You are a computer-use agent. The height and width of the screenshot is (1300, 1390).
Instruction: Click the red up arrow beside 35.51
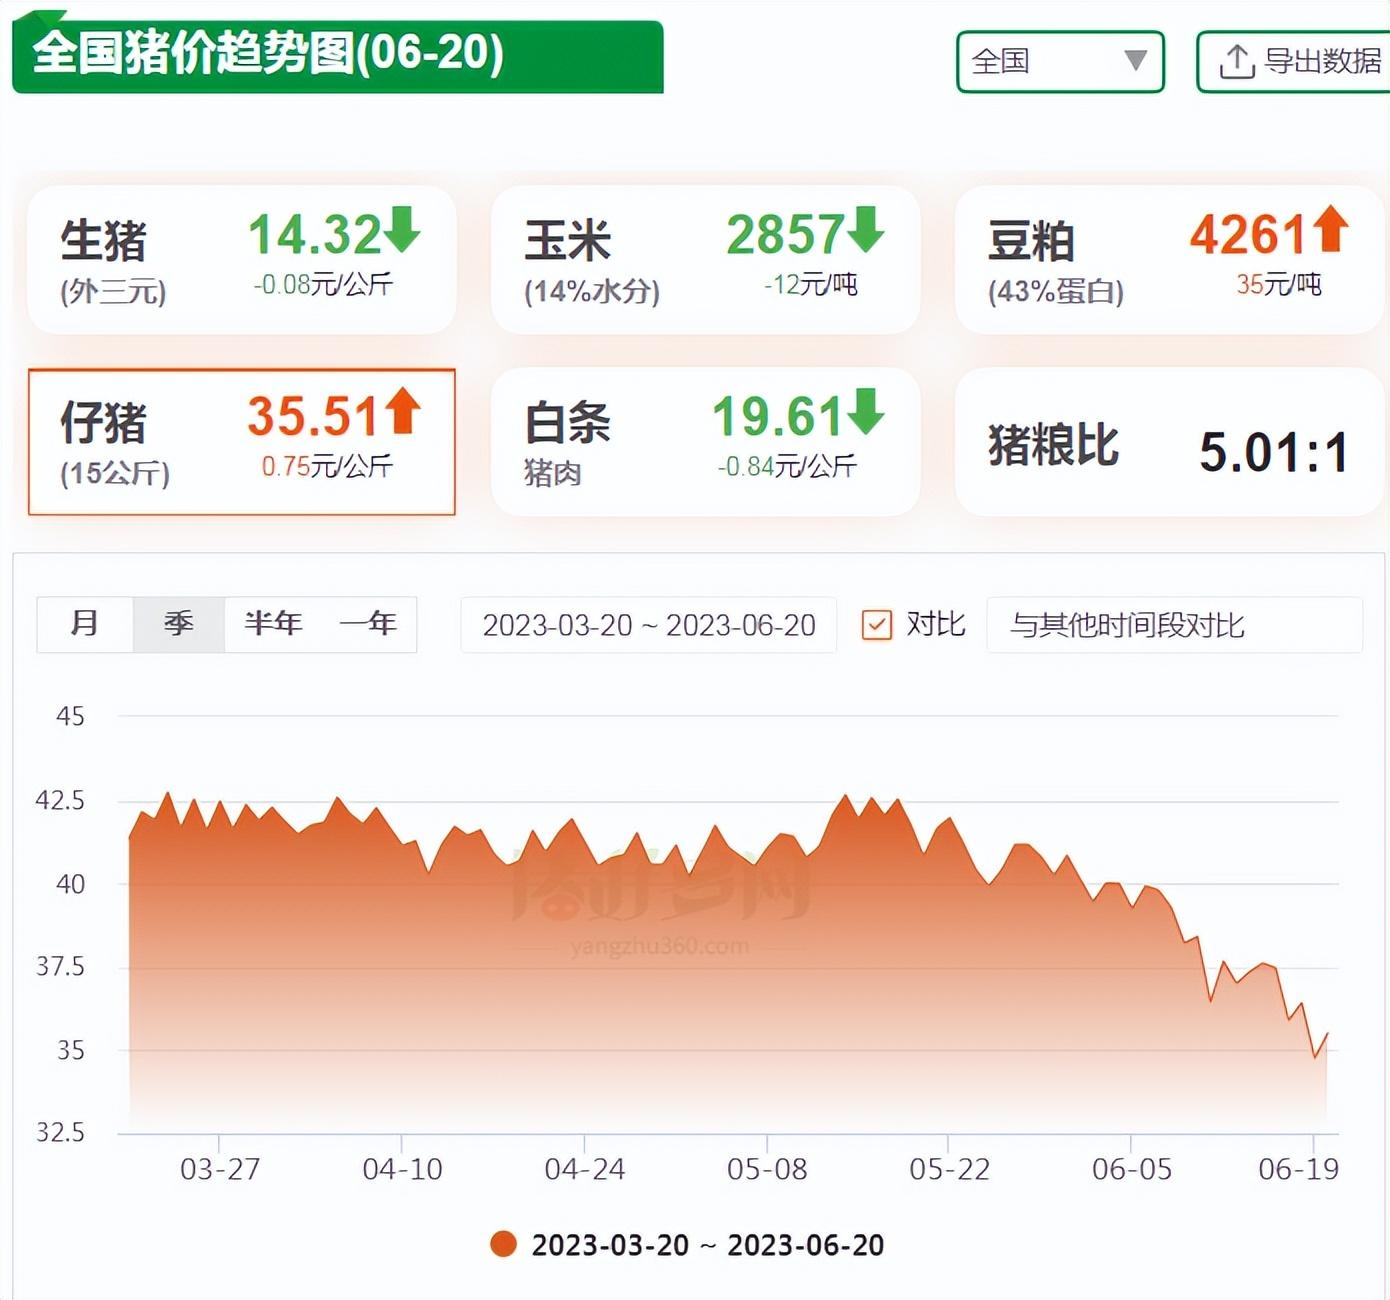(403, 411)
